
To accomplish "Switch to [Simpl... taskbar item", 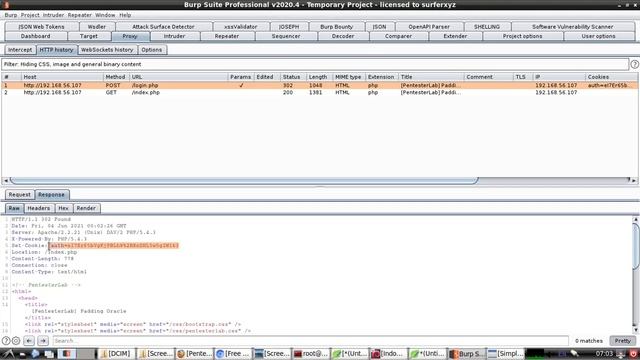I will click(x=506, y=353).
